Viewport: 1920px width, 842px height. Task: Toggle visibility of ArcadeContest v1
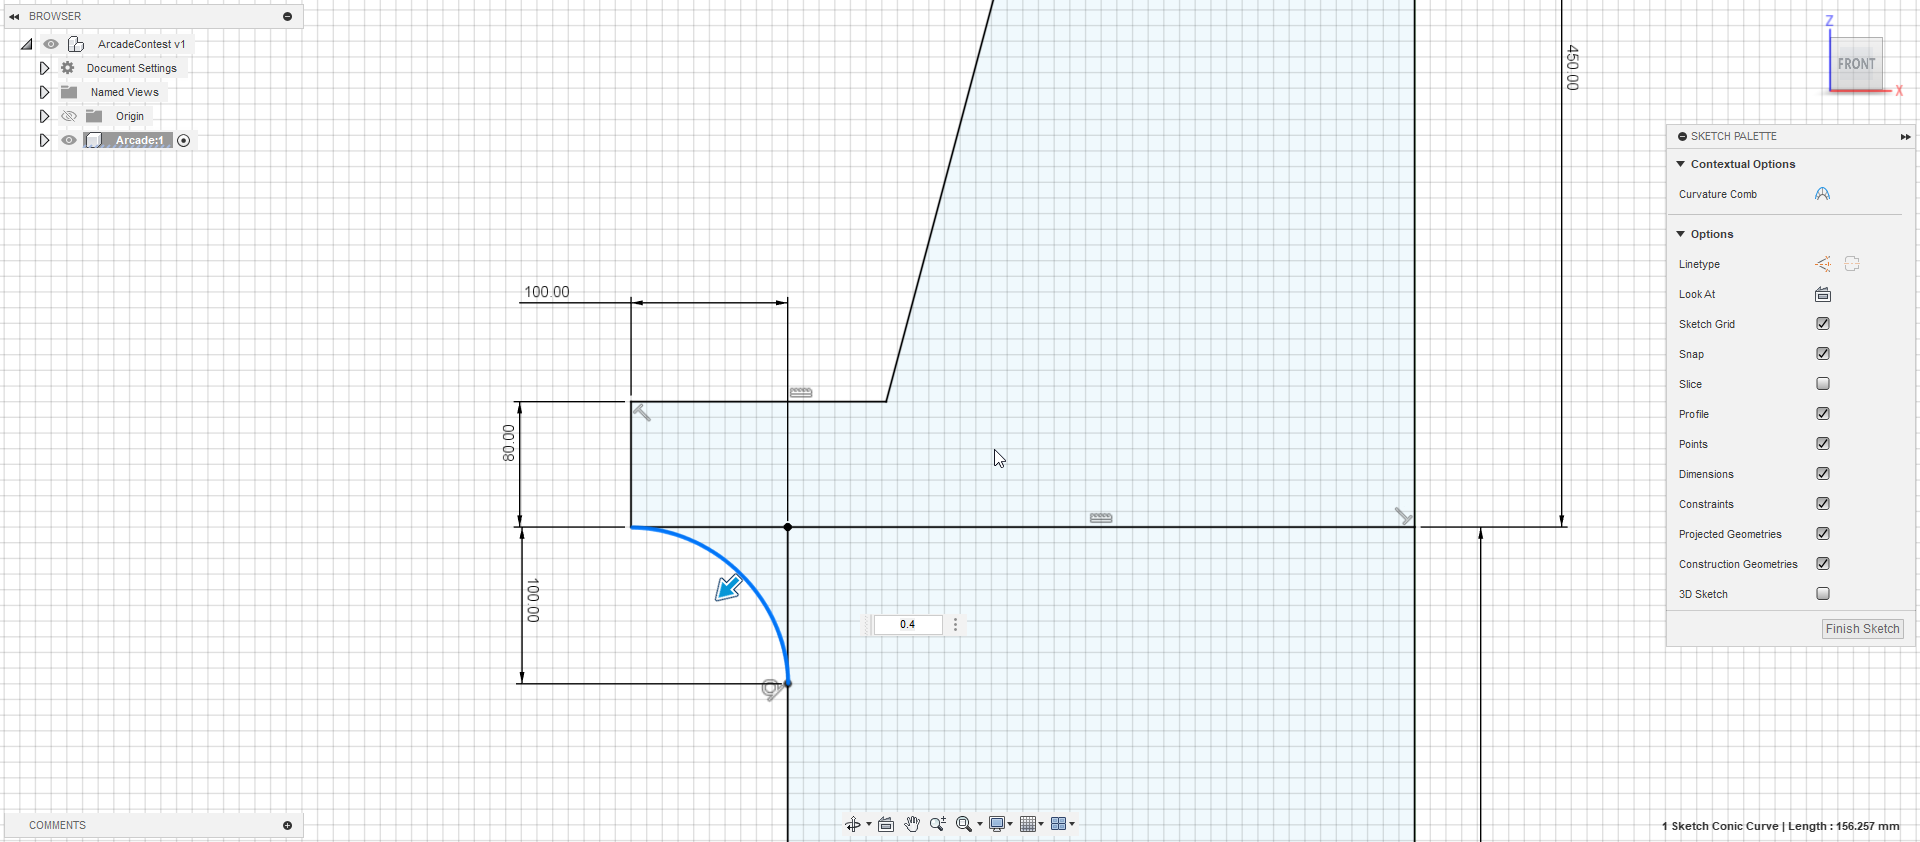(51, 44)
